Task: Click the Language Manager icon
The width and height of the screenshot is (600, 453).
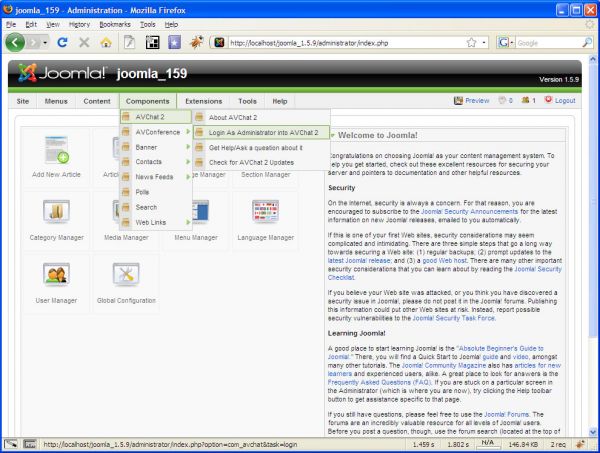Action: click(x=268, y=216)
